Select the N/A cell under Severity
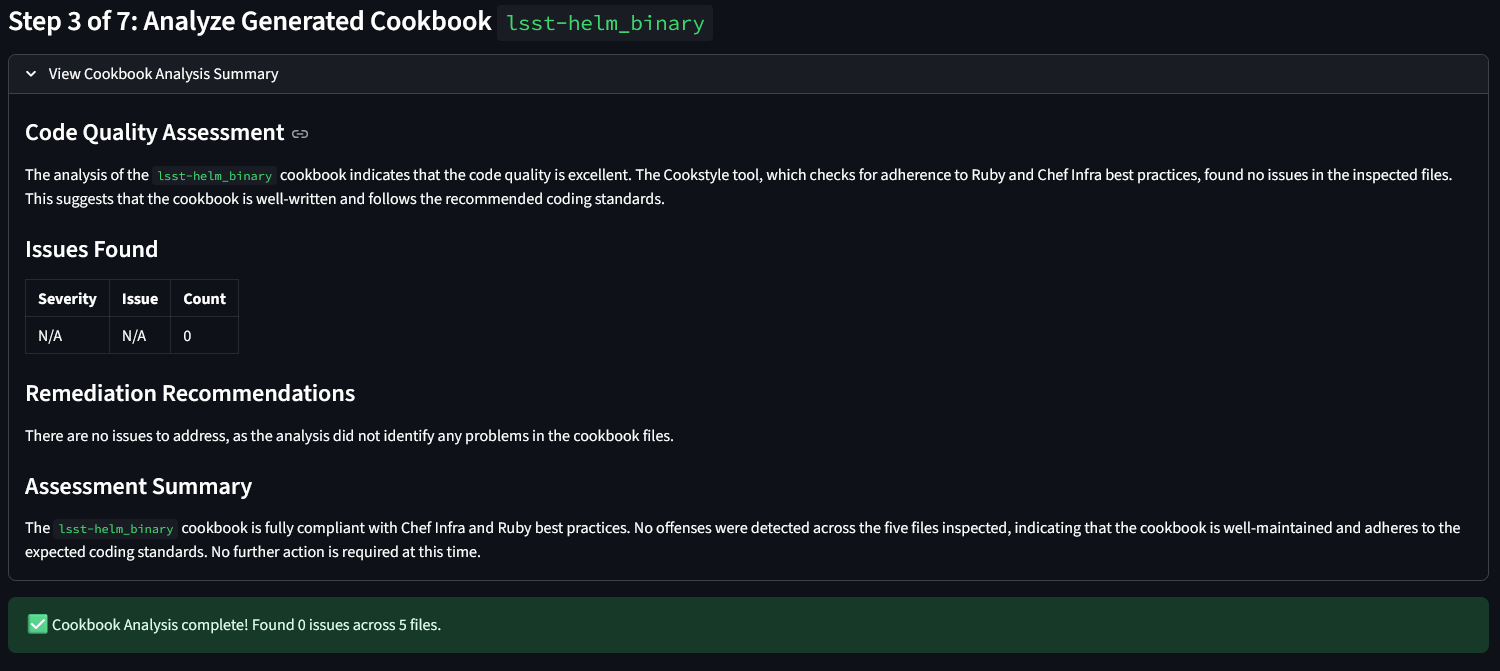The width and height of the screenshot is (1500, 671). coord(50,336)
